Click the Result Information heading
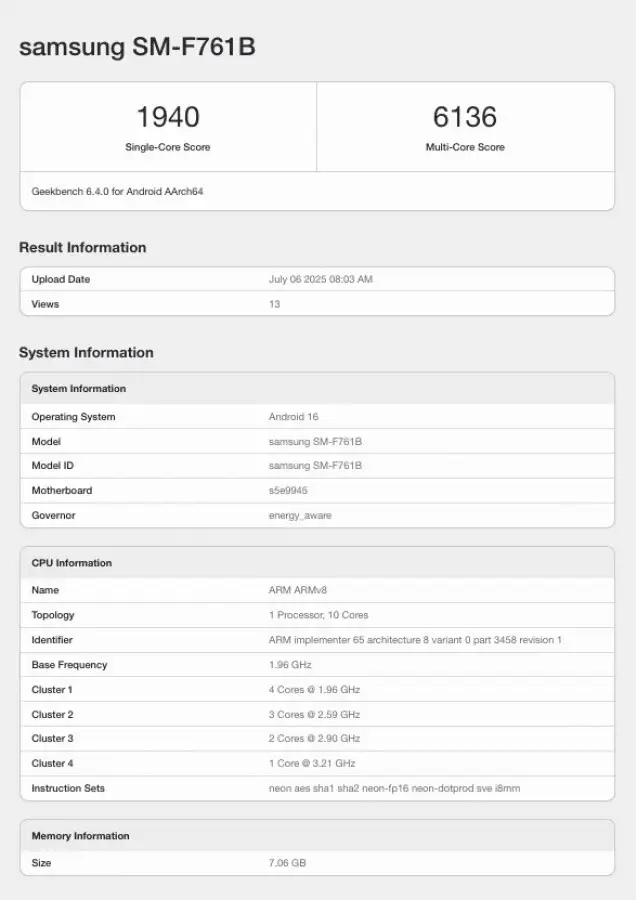The height and width of the screenshot is (900, 636). (83, 247)
